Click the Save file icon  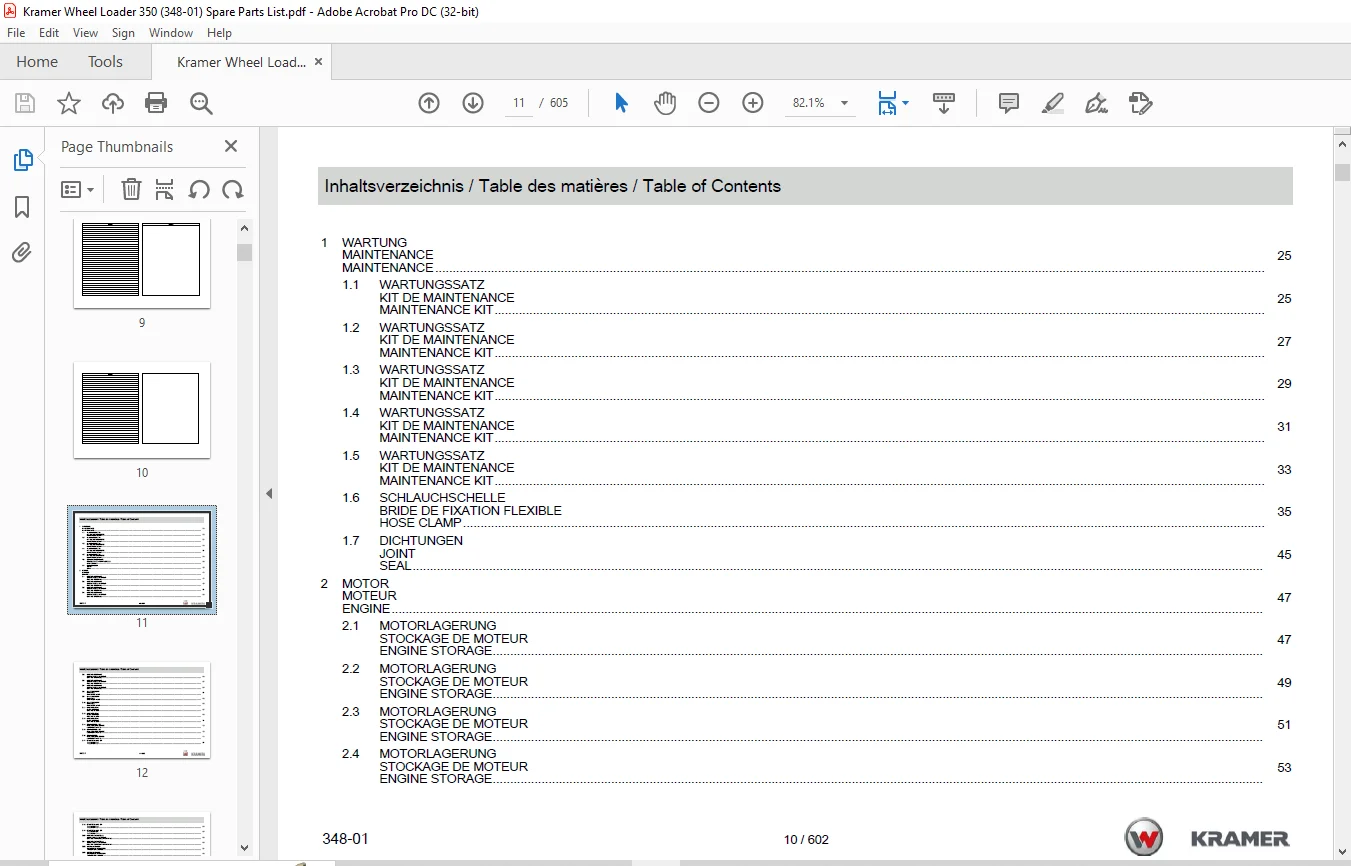tap(25, 103)
